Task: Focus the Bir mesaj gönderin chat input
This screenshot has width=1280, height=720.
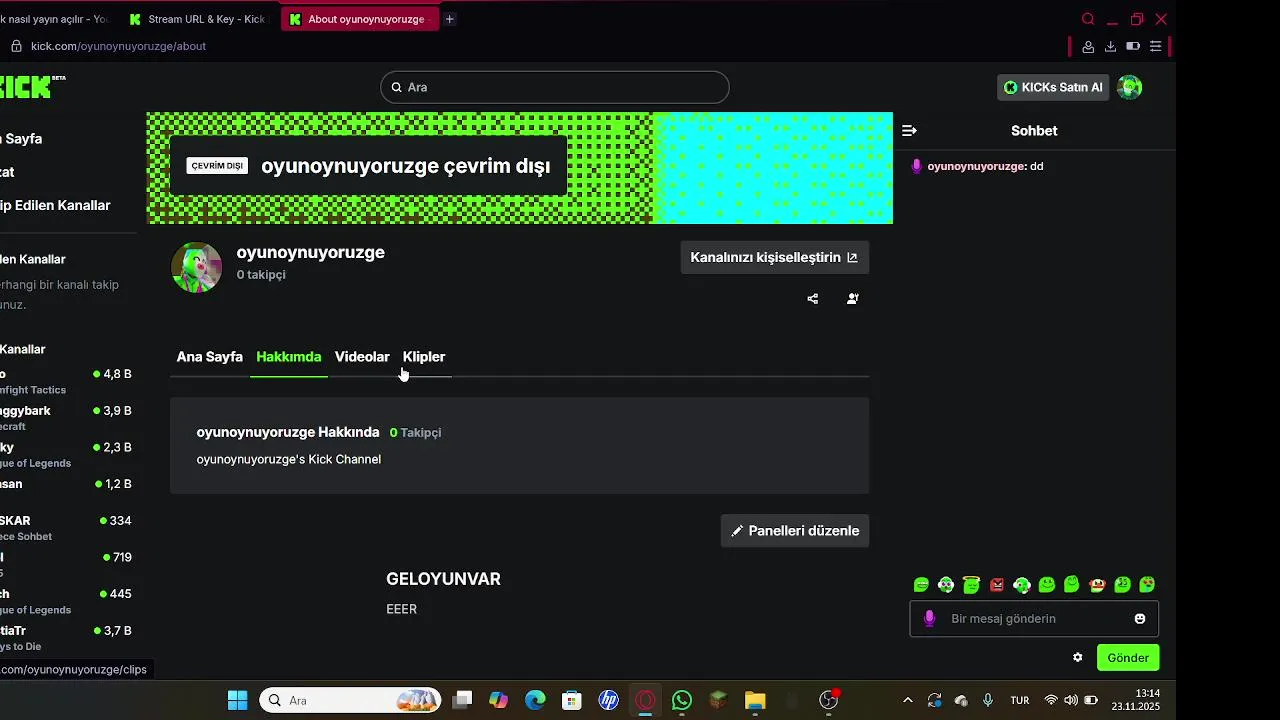Action: point(1034,619)
